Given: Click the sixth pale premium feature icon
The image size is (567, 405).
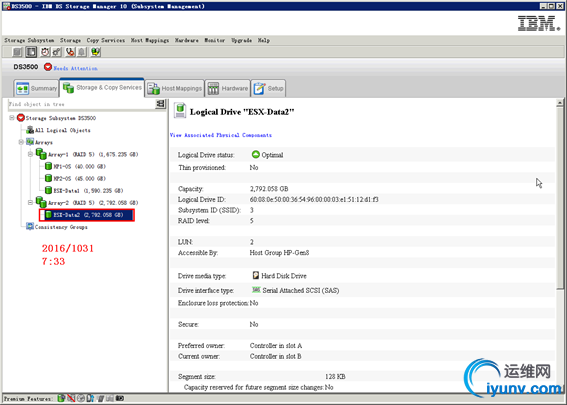Looking at the screenshot, I should point(110,398).
